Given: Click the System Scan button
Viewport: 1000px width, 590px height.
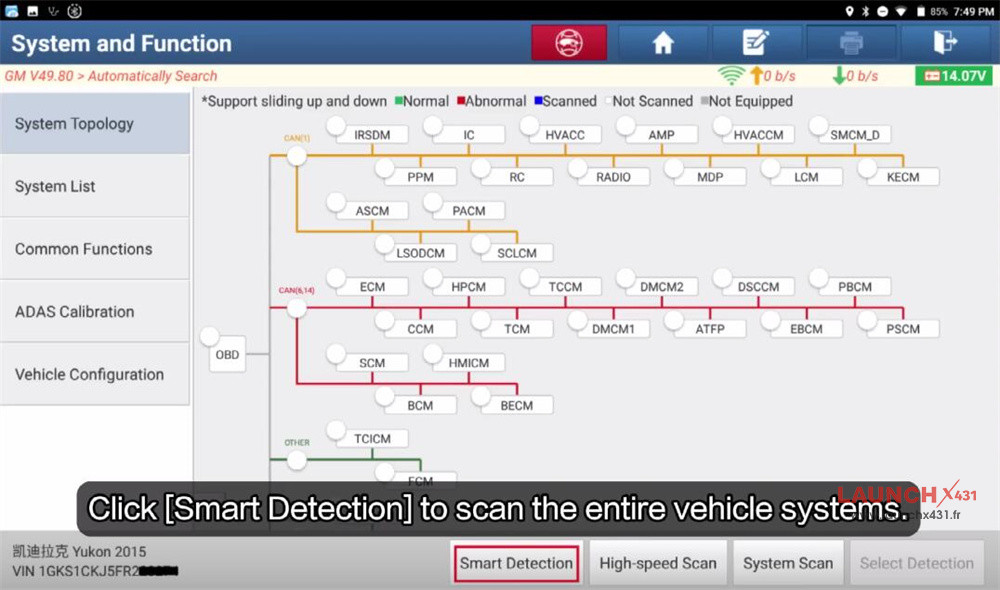Looking at the screenshot, I should pos(788,562).
